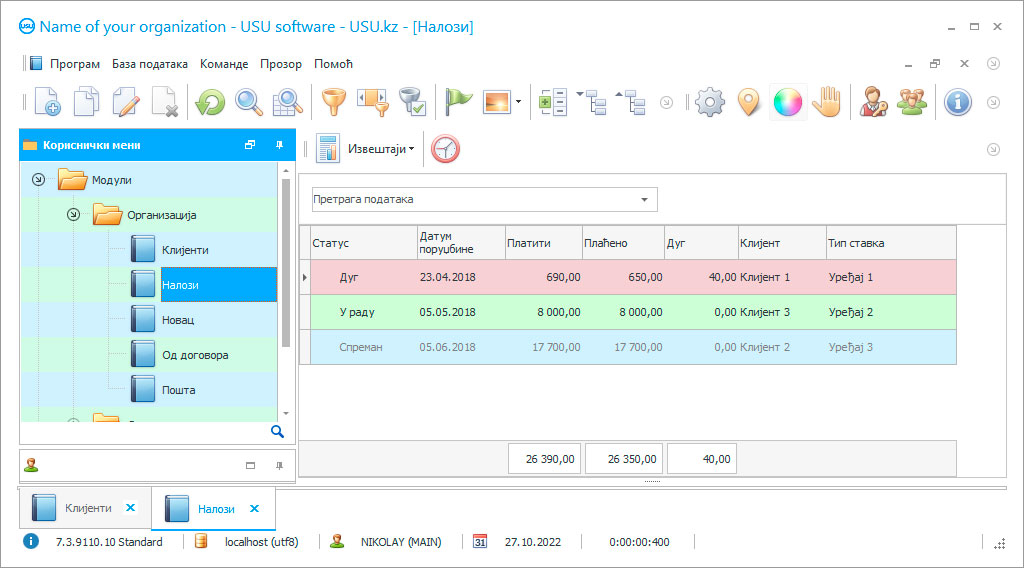Collapse the Модули tree node
The image size is (1024, 568).
[39, 180]
